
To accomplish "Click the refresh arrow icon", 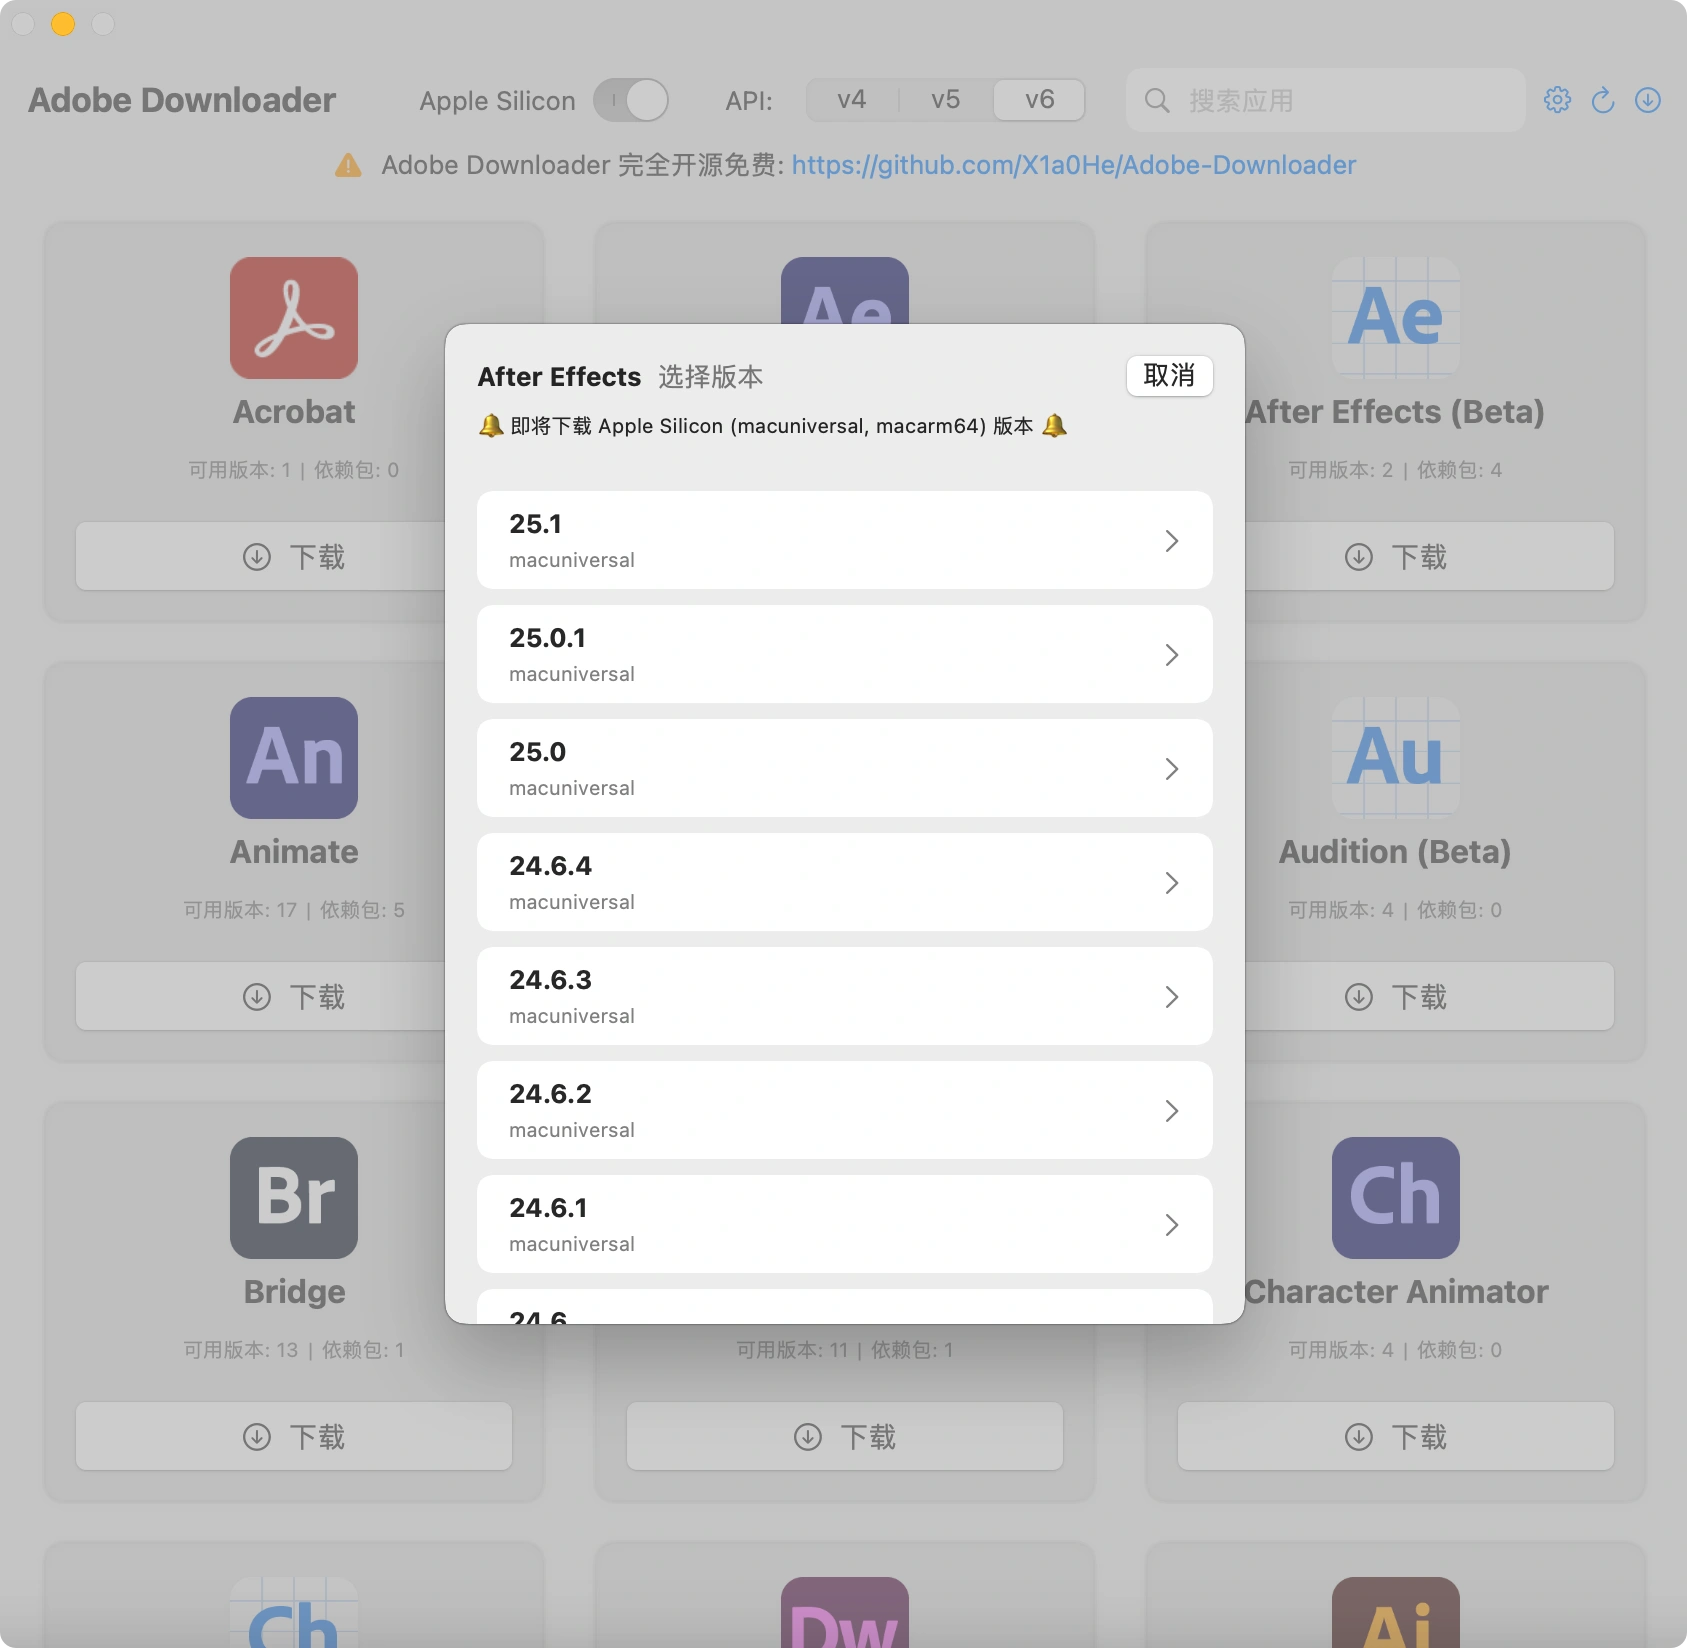I will (x=1603, y=100).
